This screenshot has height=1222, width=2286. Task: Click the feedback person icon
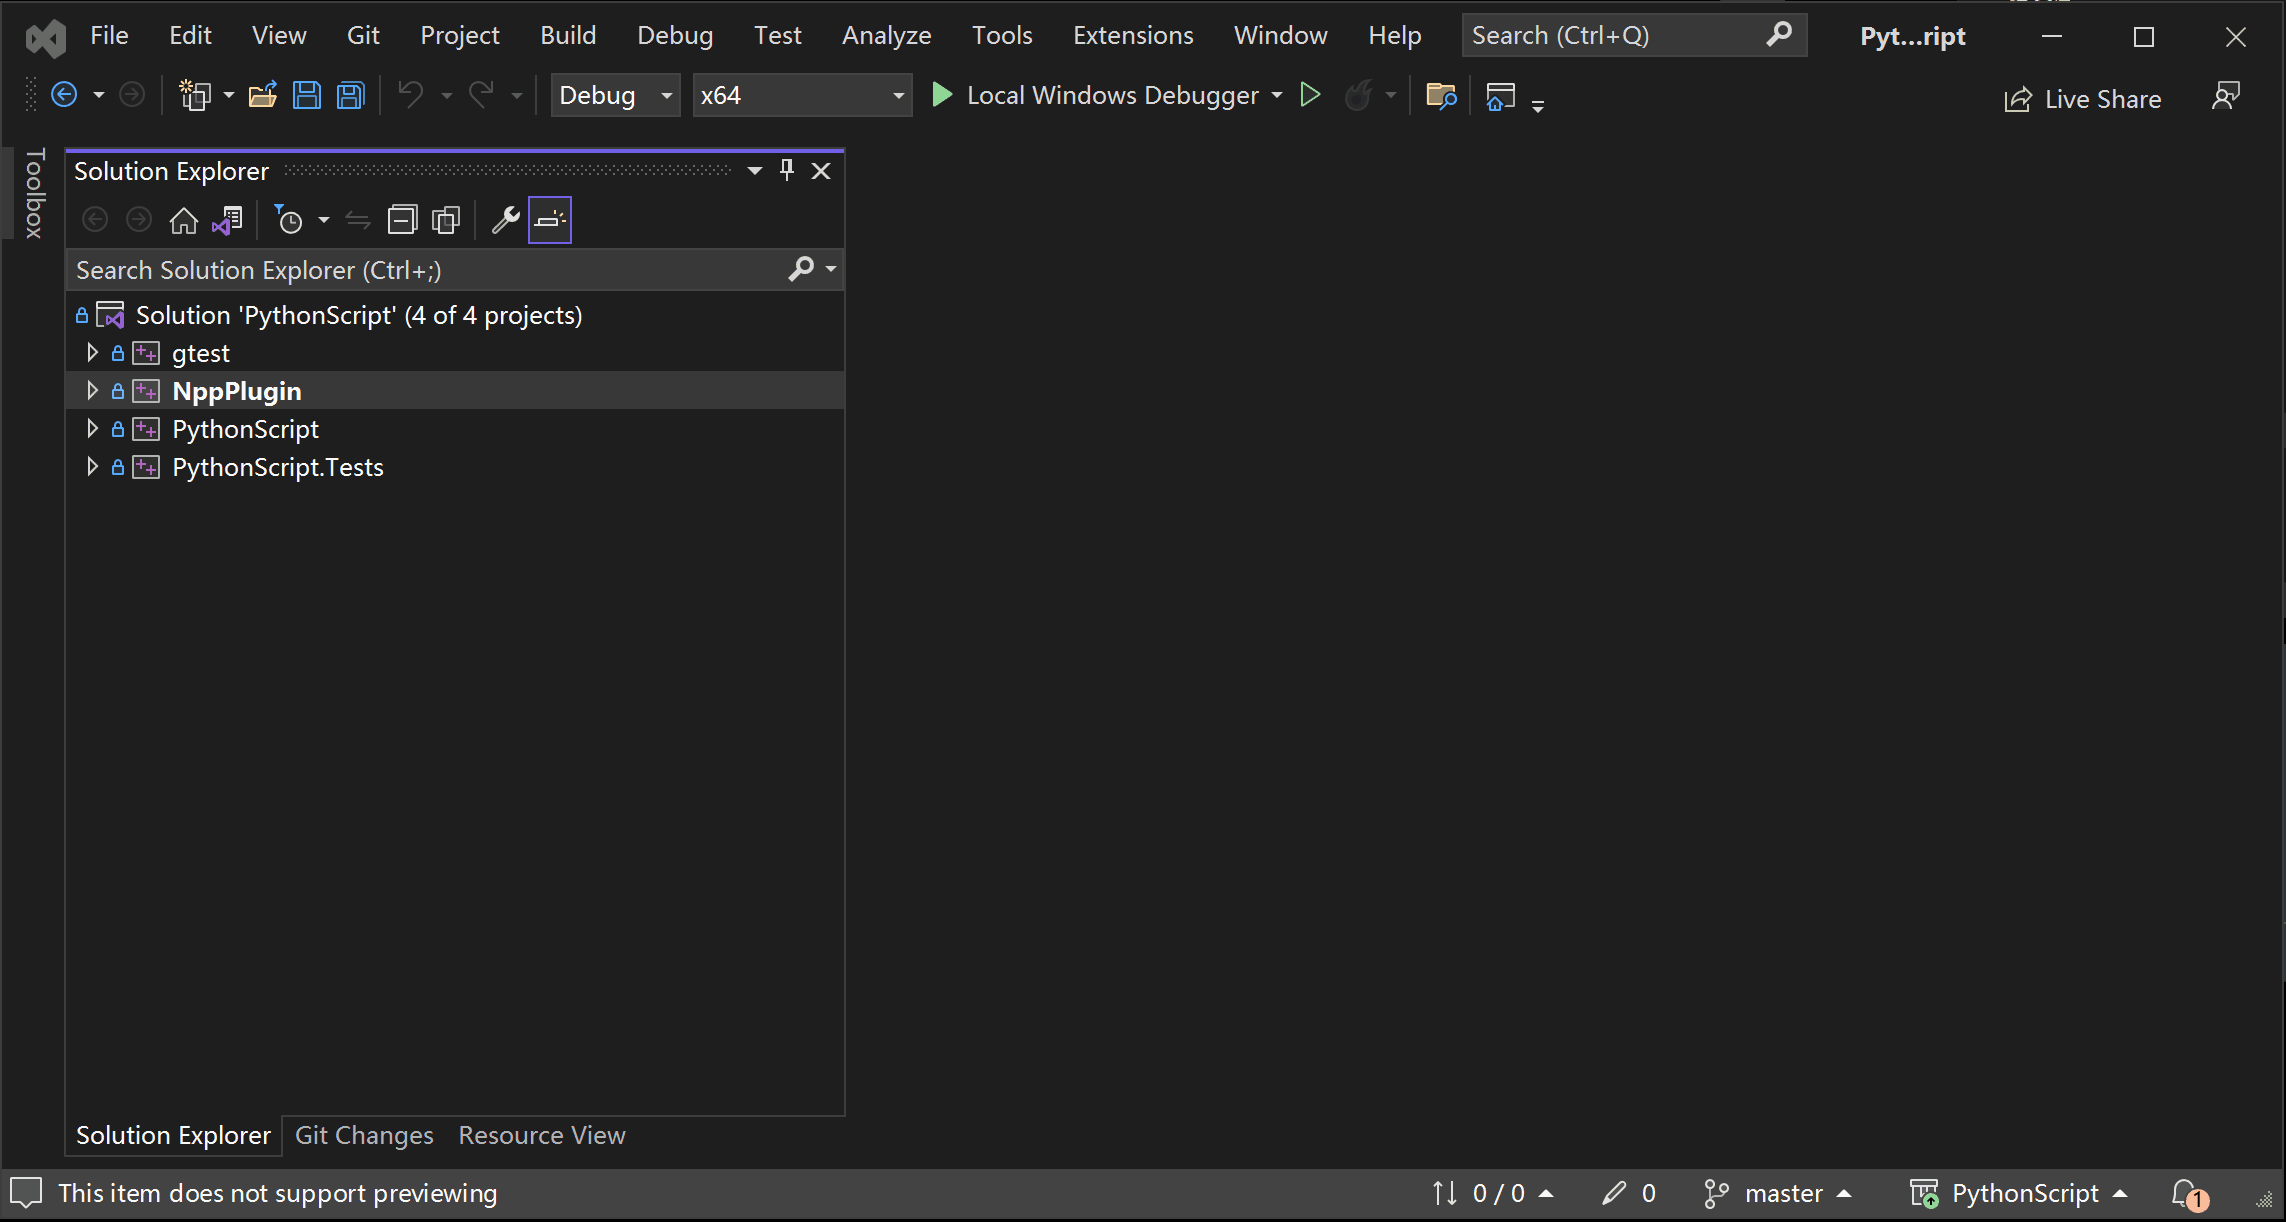click(x=2226, y=96)
